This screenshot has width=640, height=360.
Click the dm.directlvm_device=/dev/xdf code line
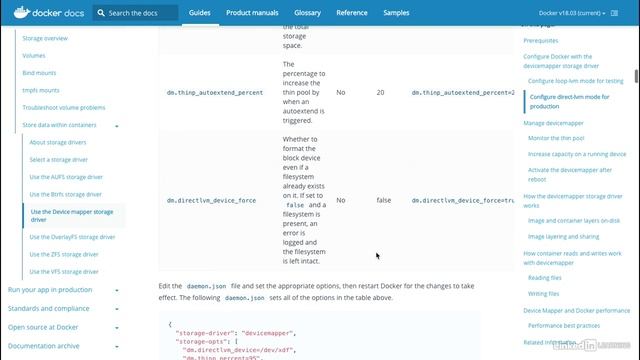click(239, 350)
